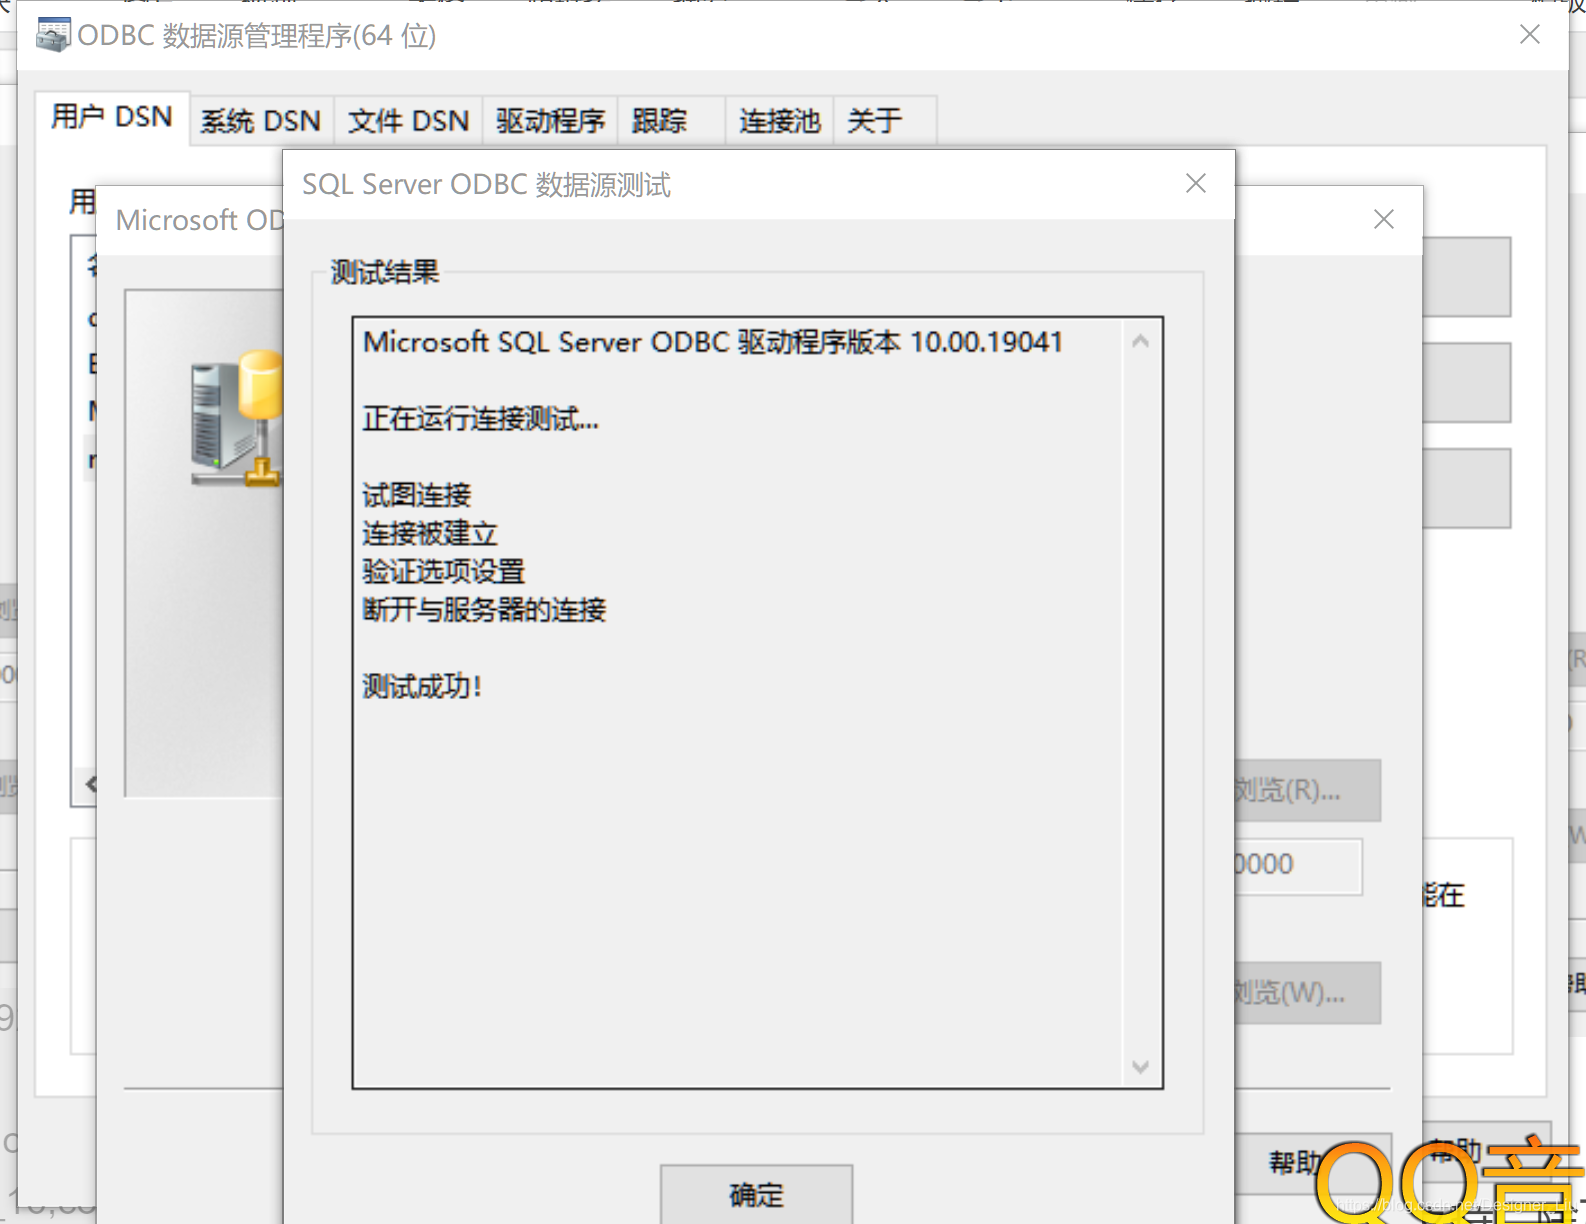The width and height of the screenshot is (1586, 1224).
Task: Select the 连接池 tab
Action: (x=780, y=121)
